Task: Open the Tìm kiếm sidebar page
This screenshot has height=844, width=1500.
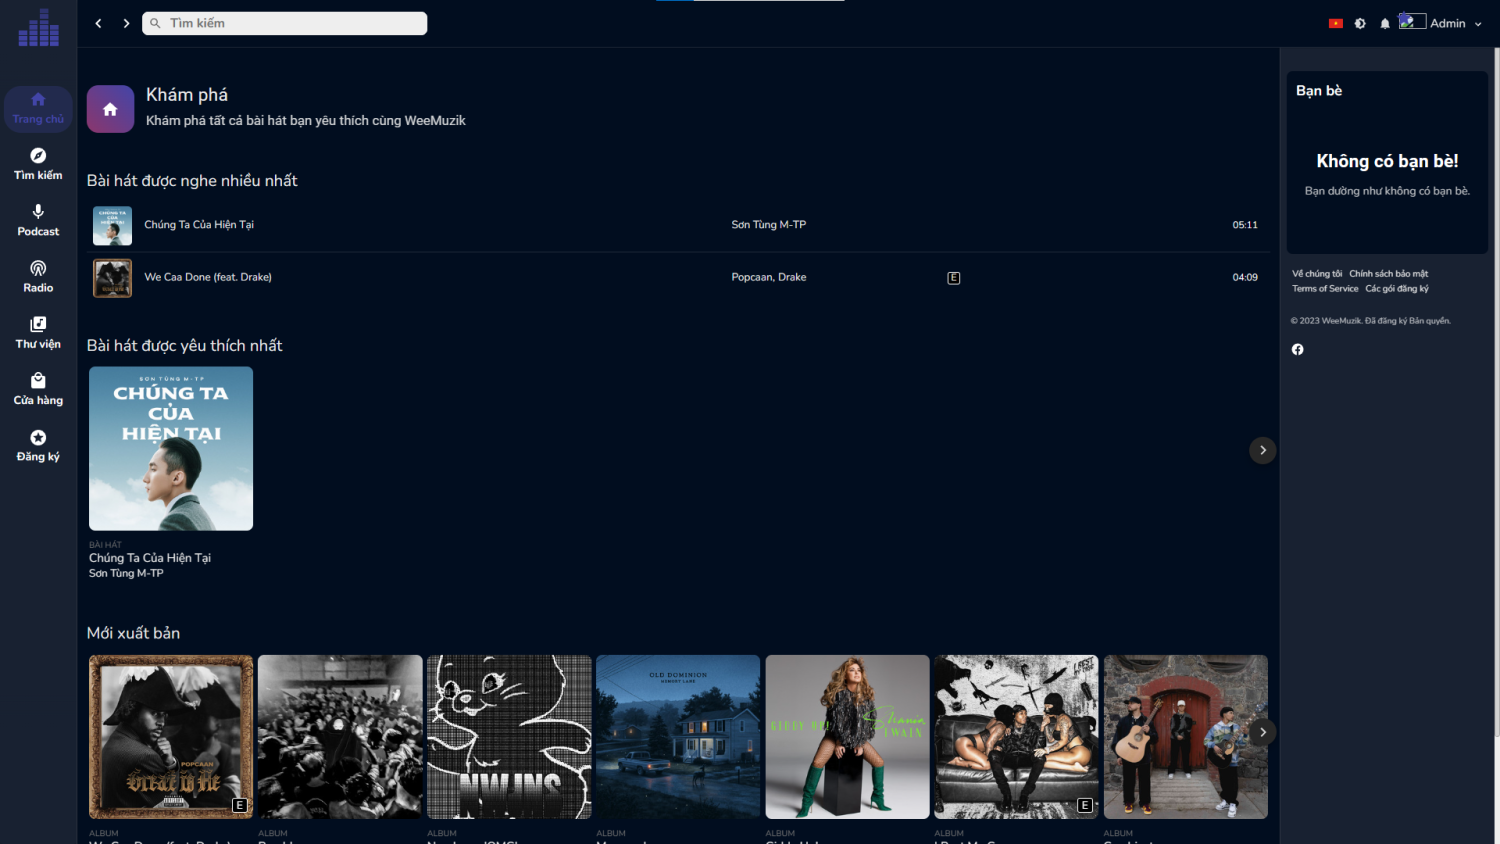Action: coord(38,164)
